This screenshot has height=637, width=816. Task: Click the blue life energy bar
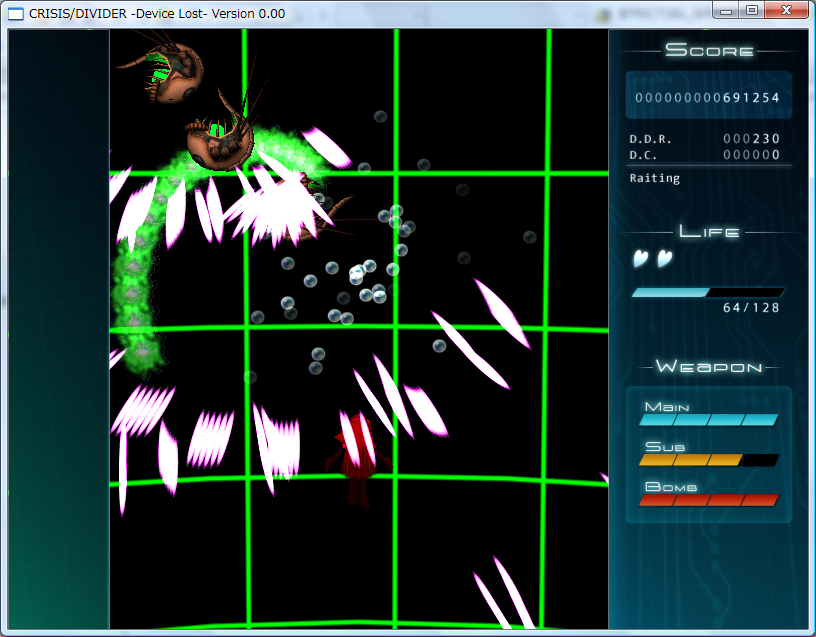pos(706,292)
